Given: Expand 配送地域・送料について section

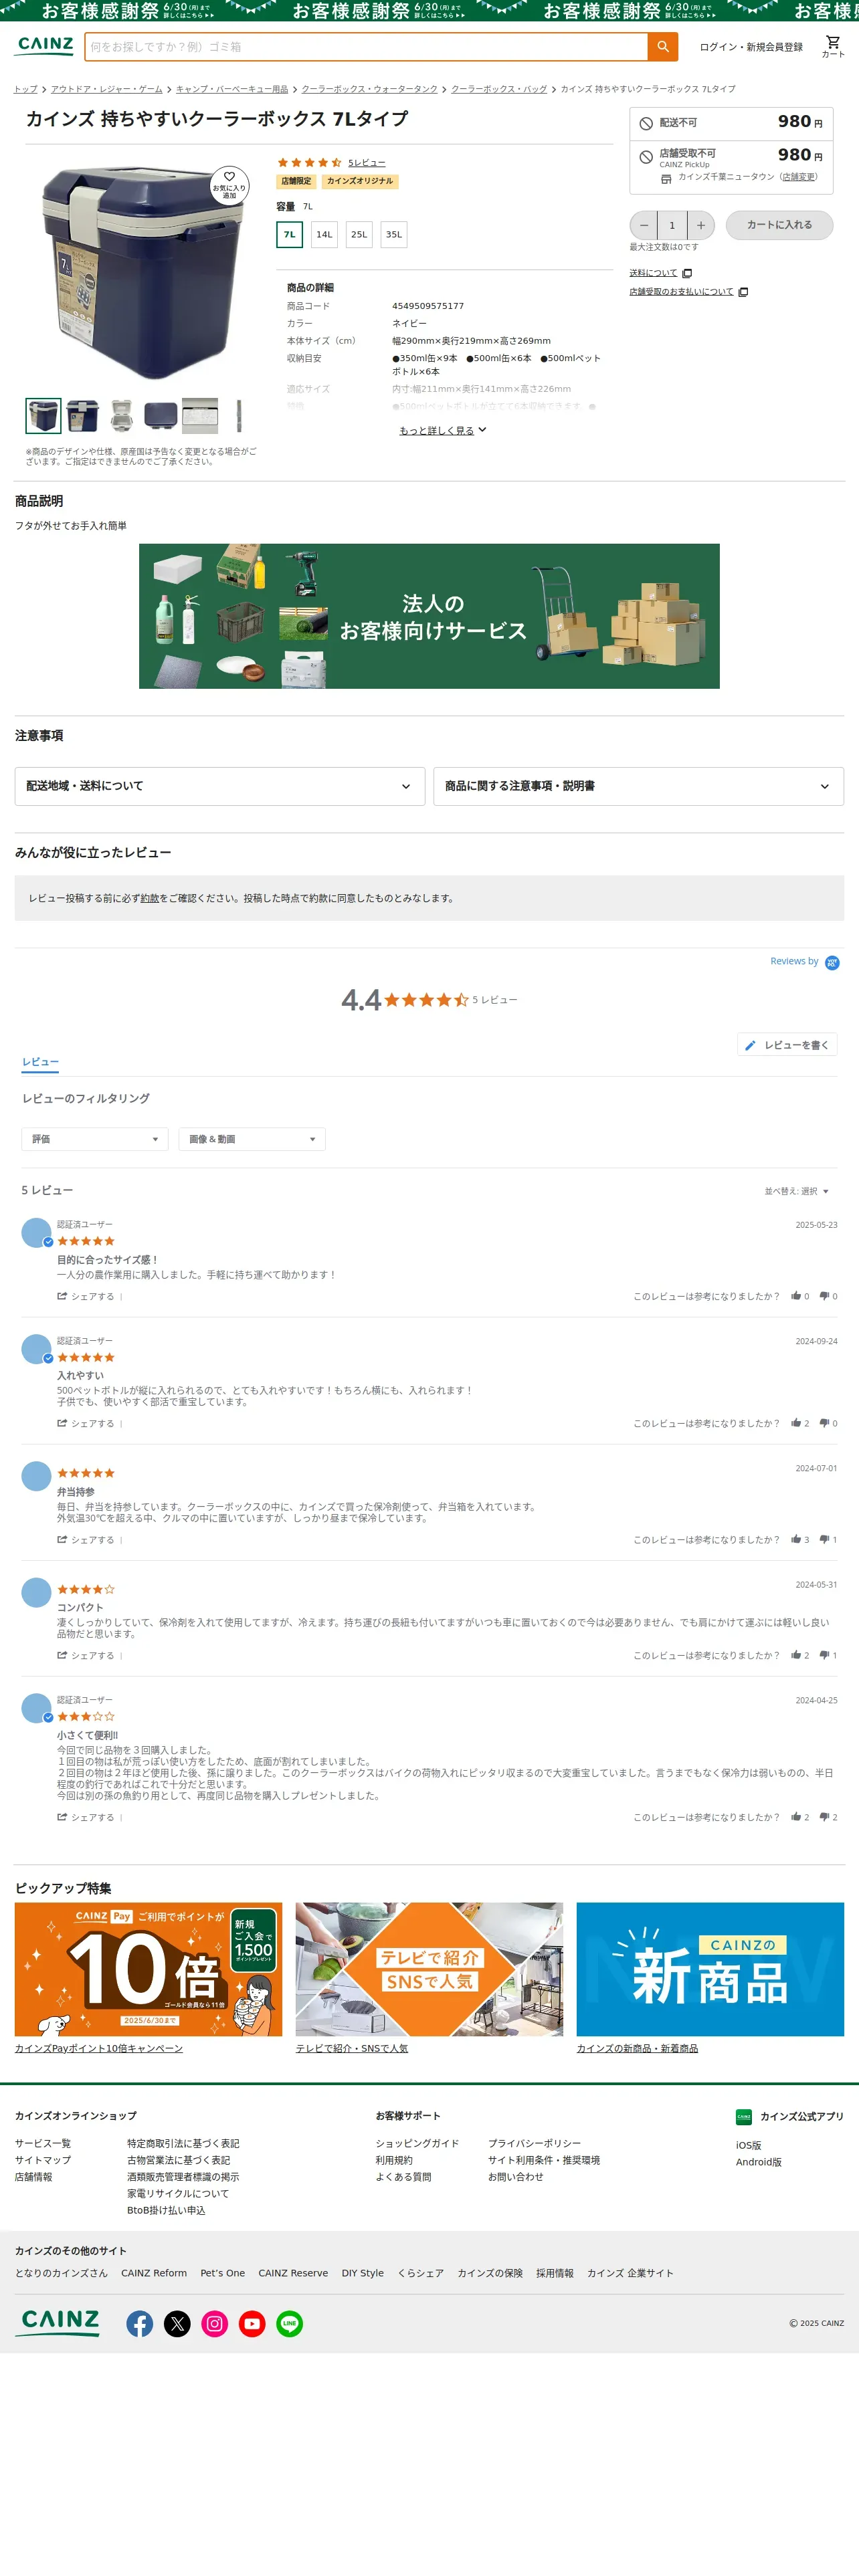Looking at the screenshot, I should (x=220, y=786).
